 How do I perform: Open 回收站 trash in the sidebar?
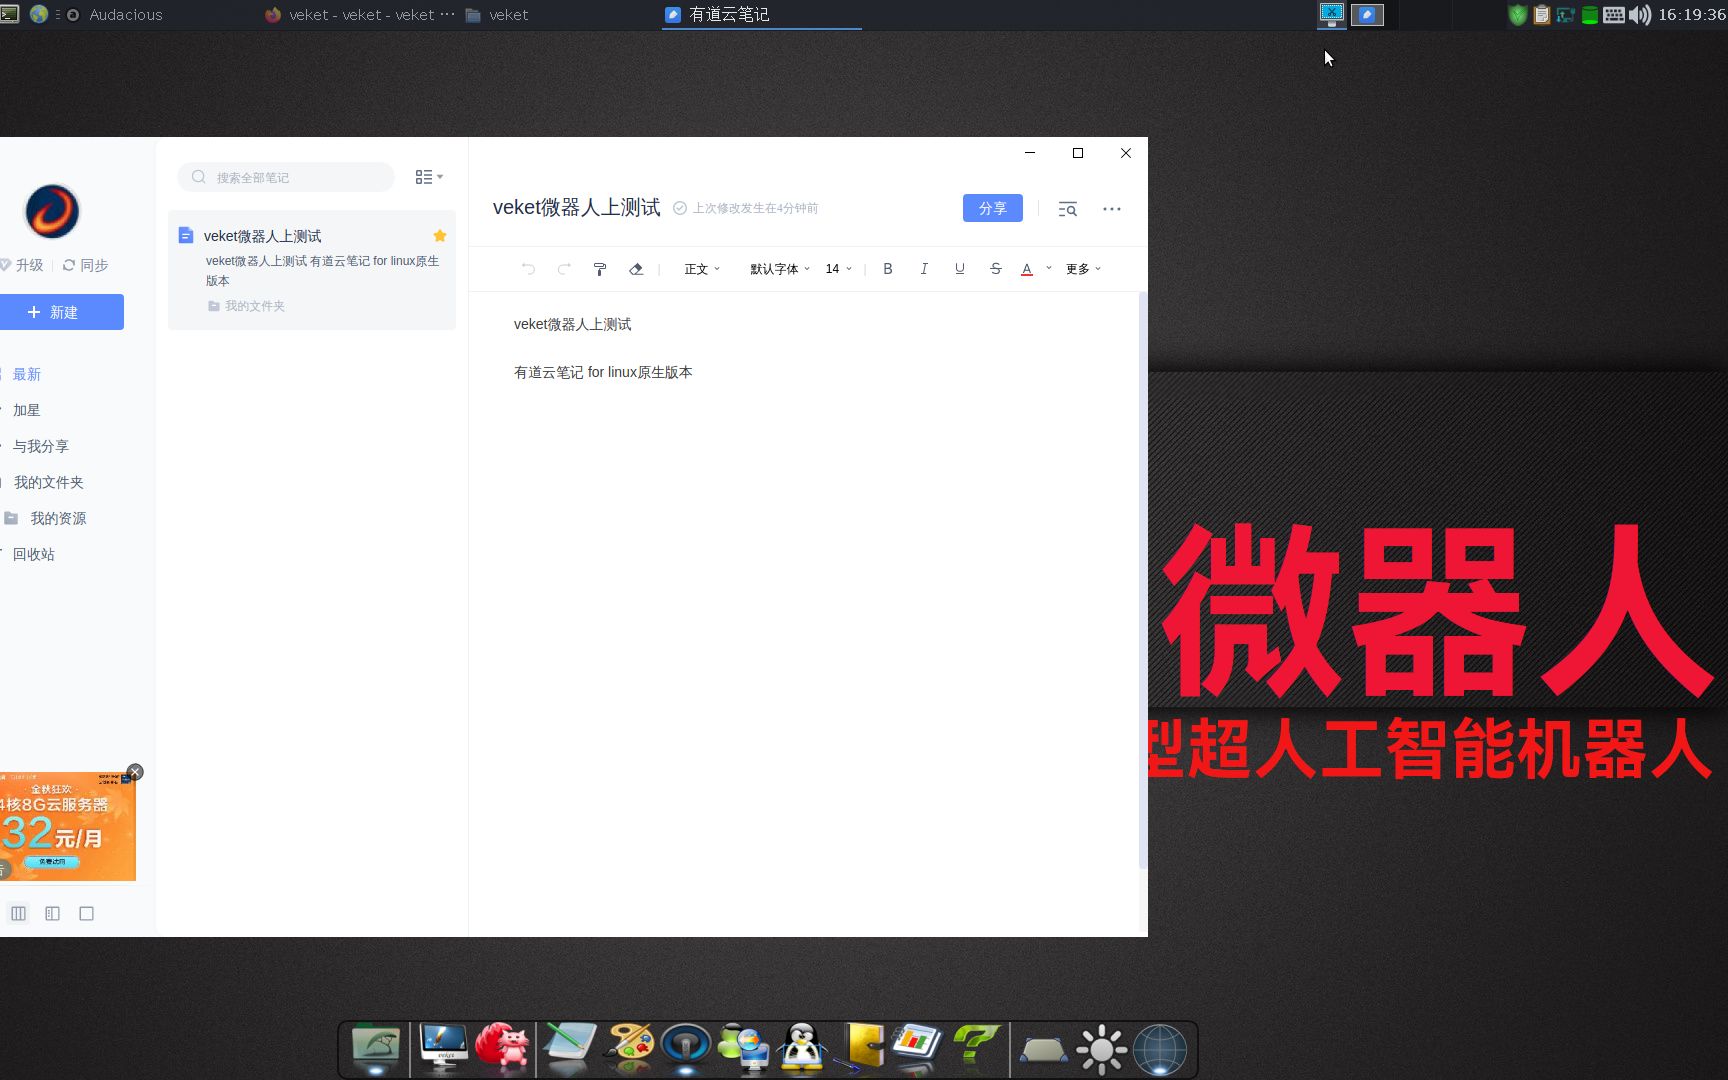pos(34,554)
